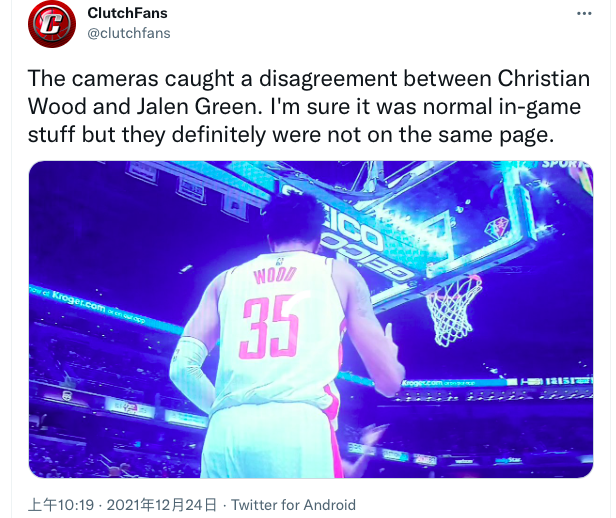
Task: Click the Twitter for Android source link
Action: 293,505
